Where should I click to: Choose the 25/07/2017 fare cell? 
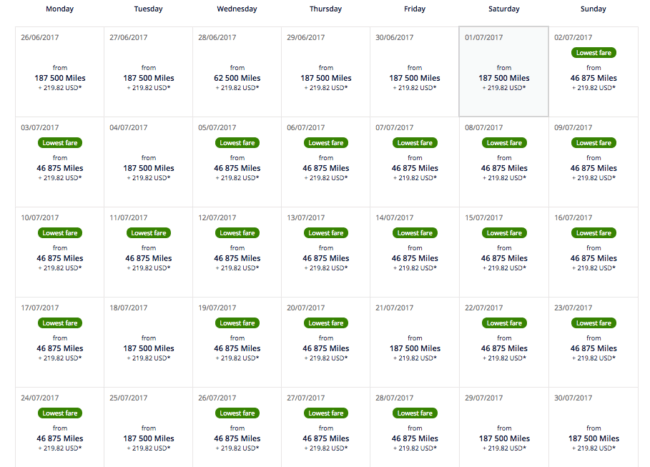[148, 427]
